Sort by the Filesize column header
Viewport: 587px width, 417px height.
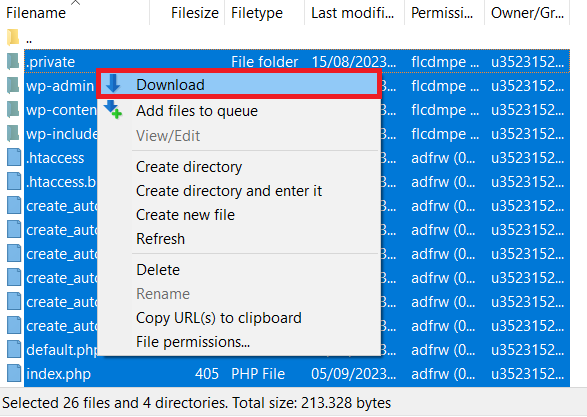pyautogui.click(x=187, y=13)
